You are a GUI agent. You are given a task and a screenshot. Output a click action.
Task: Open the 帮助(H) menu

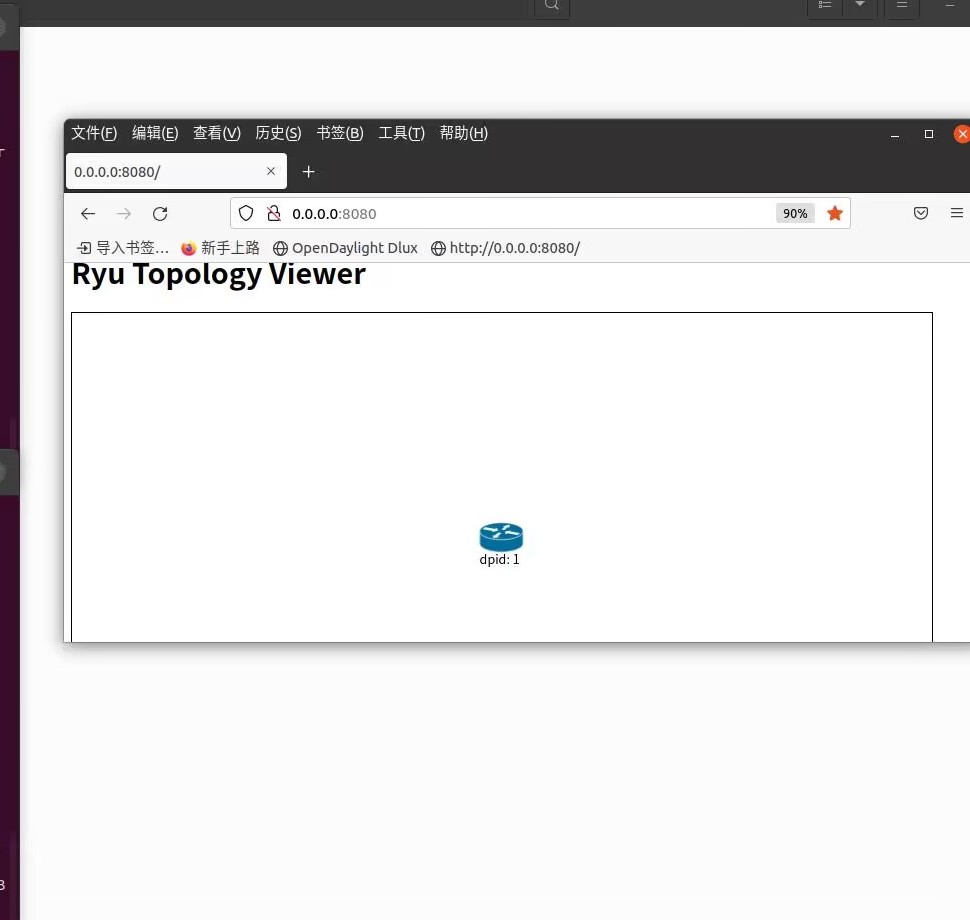point(463,133)
